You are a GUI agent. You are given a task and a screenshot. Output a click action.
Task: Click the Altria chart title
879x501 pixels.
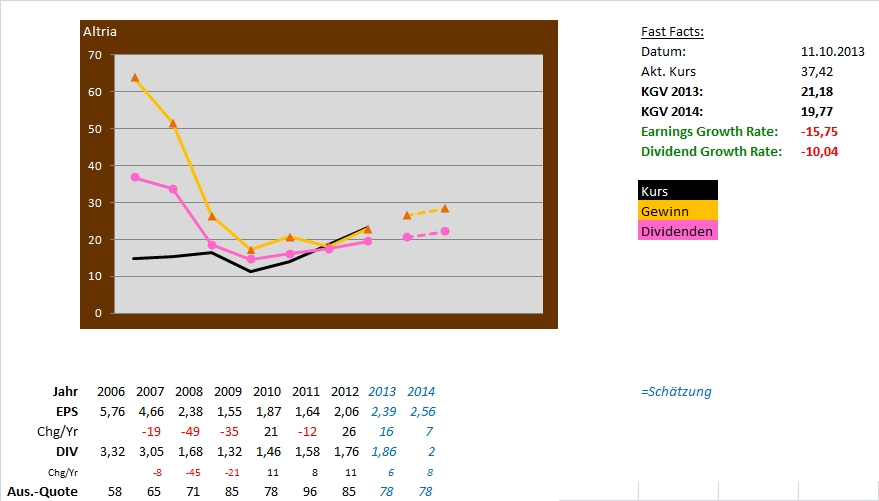100,31
